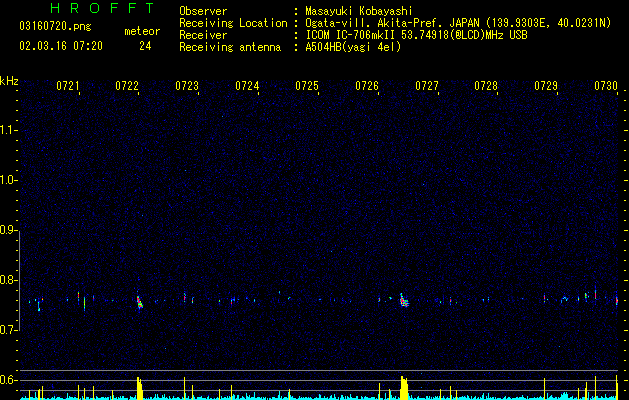Click the 0724 time marker

pos(247,86)
